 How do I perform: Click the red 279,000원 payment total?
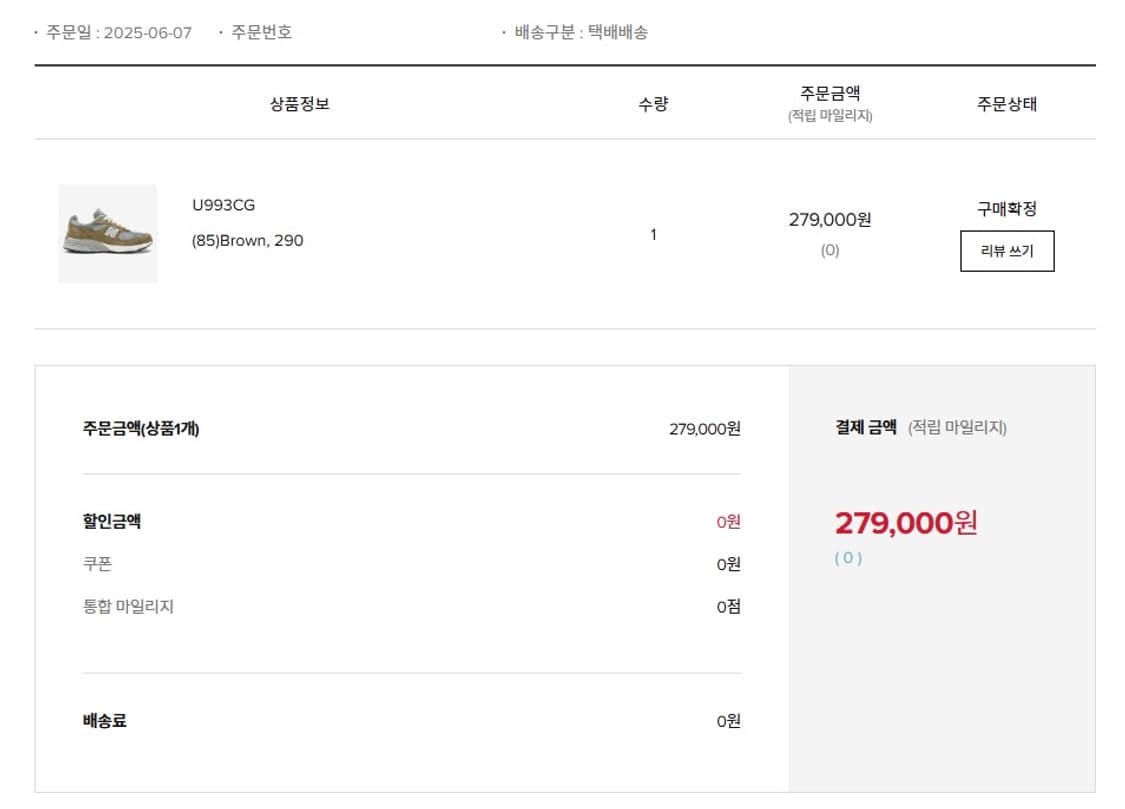point(904,522)
